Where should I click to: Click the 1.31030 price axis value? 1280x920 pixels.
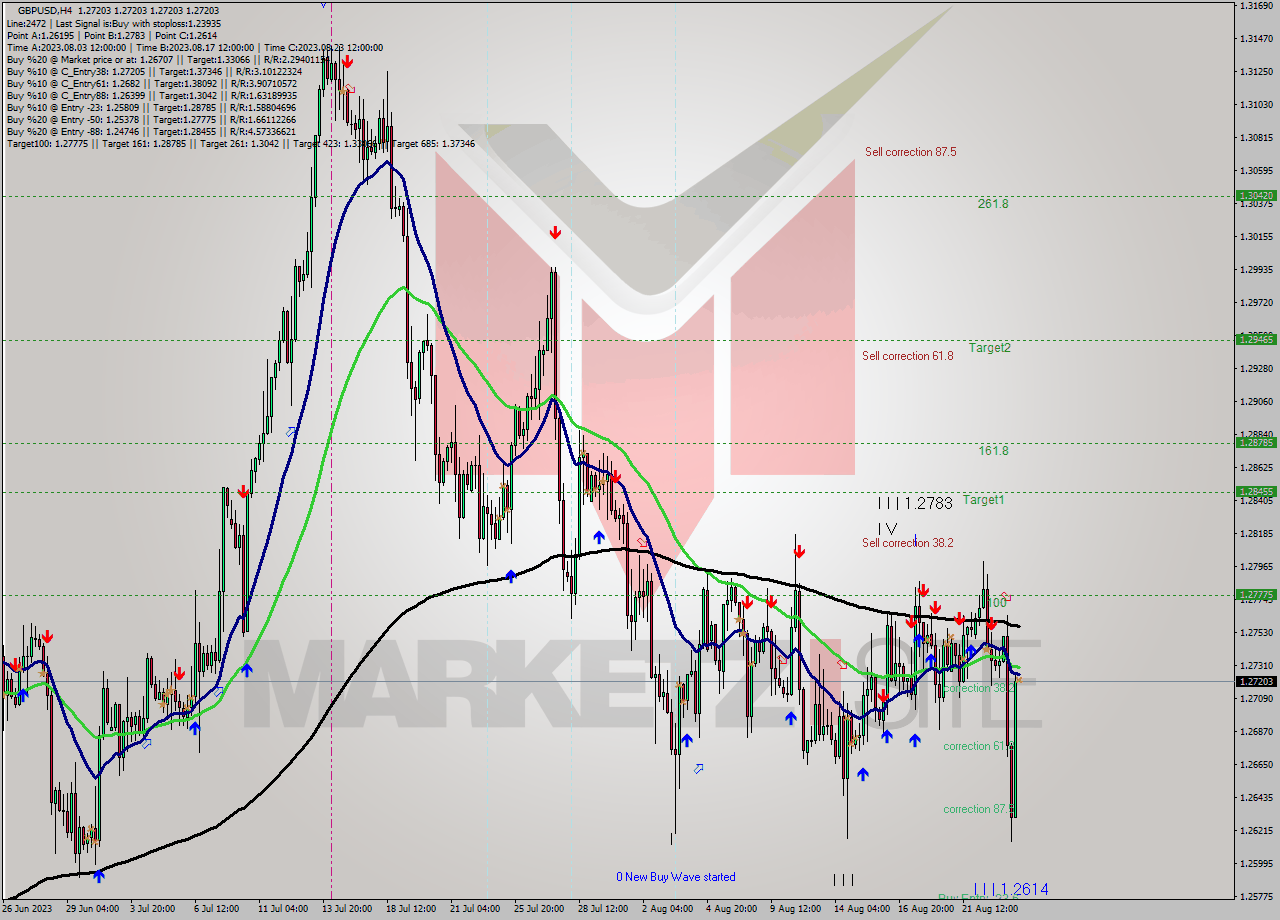tap(1256, 105)
